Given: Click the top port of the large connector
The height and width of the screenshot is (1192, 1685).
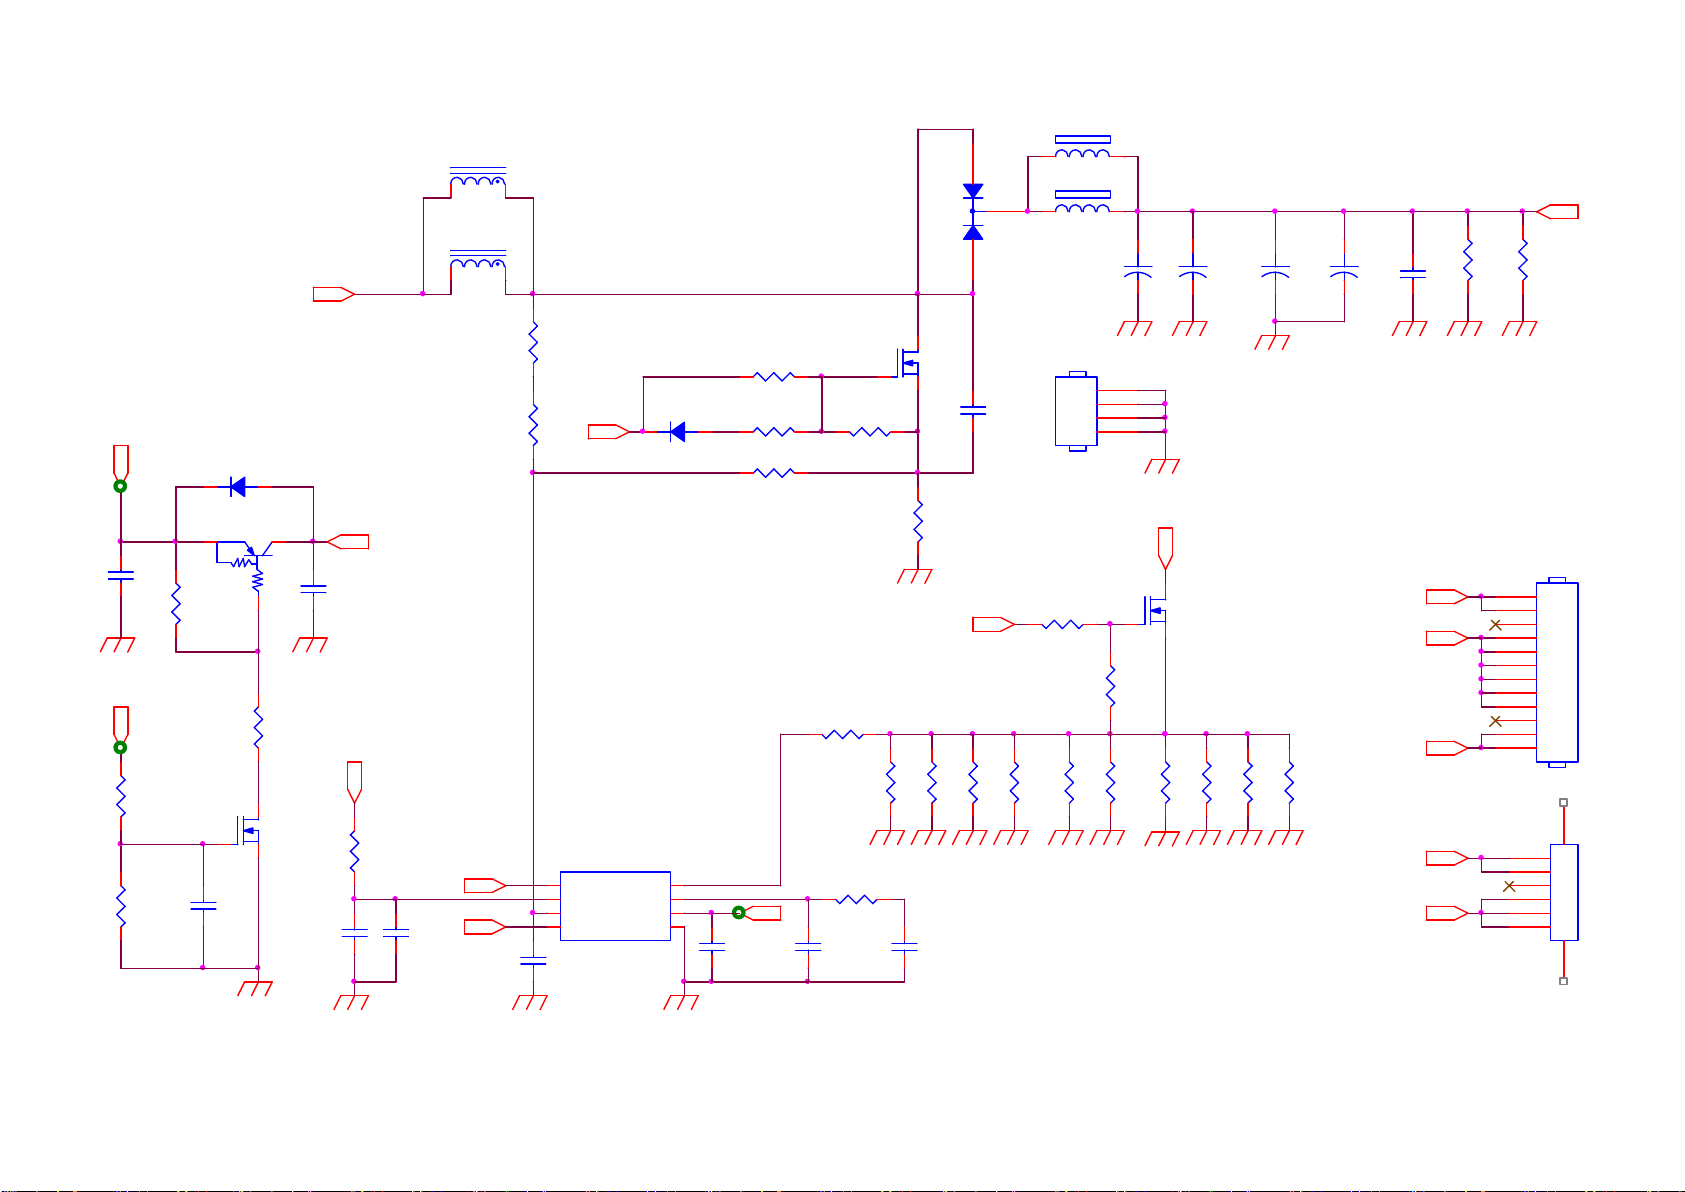Looking at the screenshot, I should click(1447, 597).
